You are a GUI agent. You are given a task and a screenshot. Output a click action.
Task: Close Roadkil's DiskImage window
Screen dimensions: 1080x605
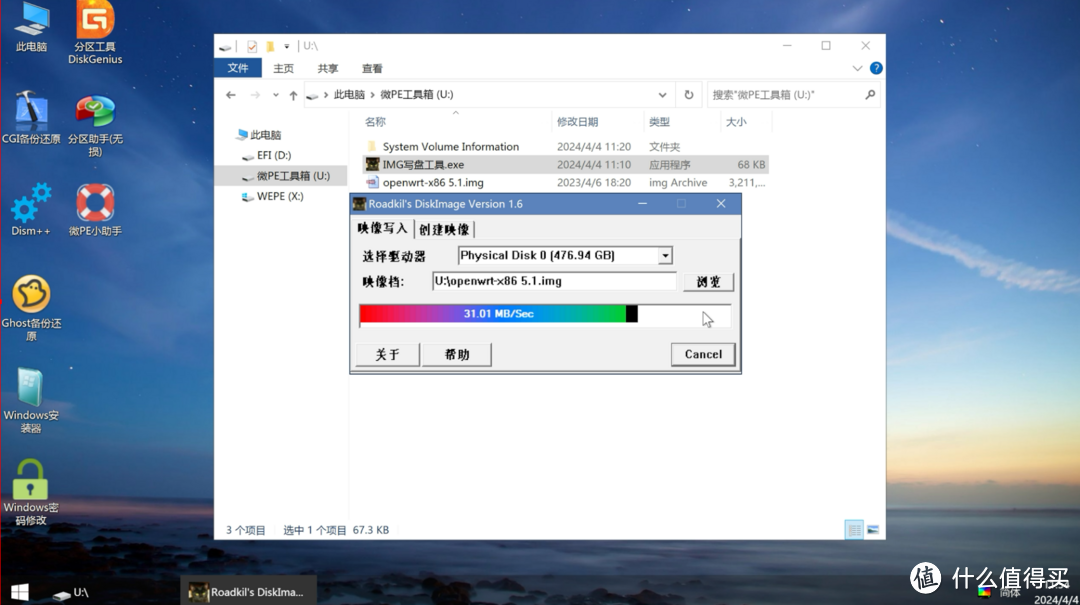click(721, 204)
